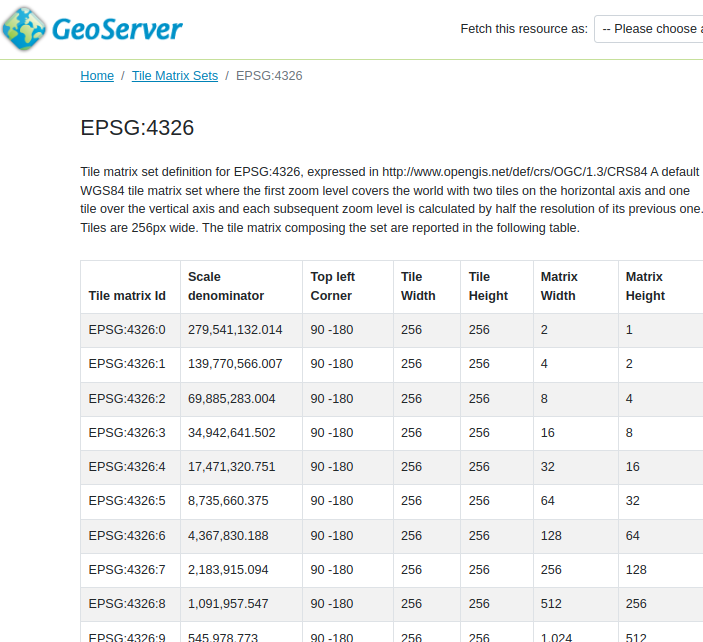
Task: Click the GeoServer logo icon
Action: (26, 28)
